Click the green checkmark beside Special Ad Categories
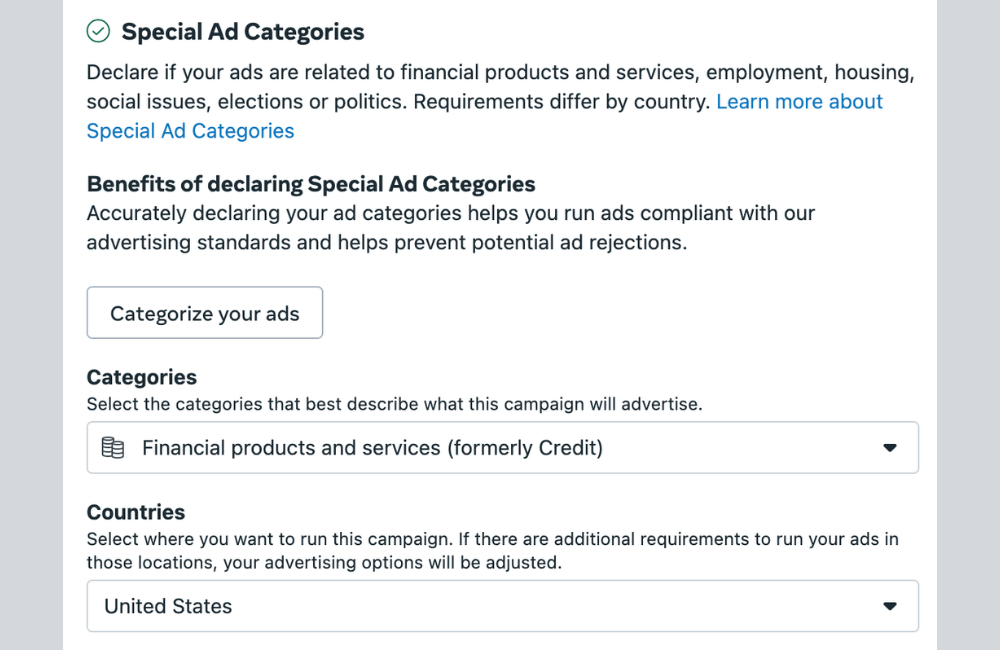1000x650 pixels. point(97,31)
